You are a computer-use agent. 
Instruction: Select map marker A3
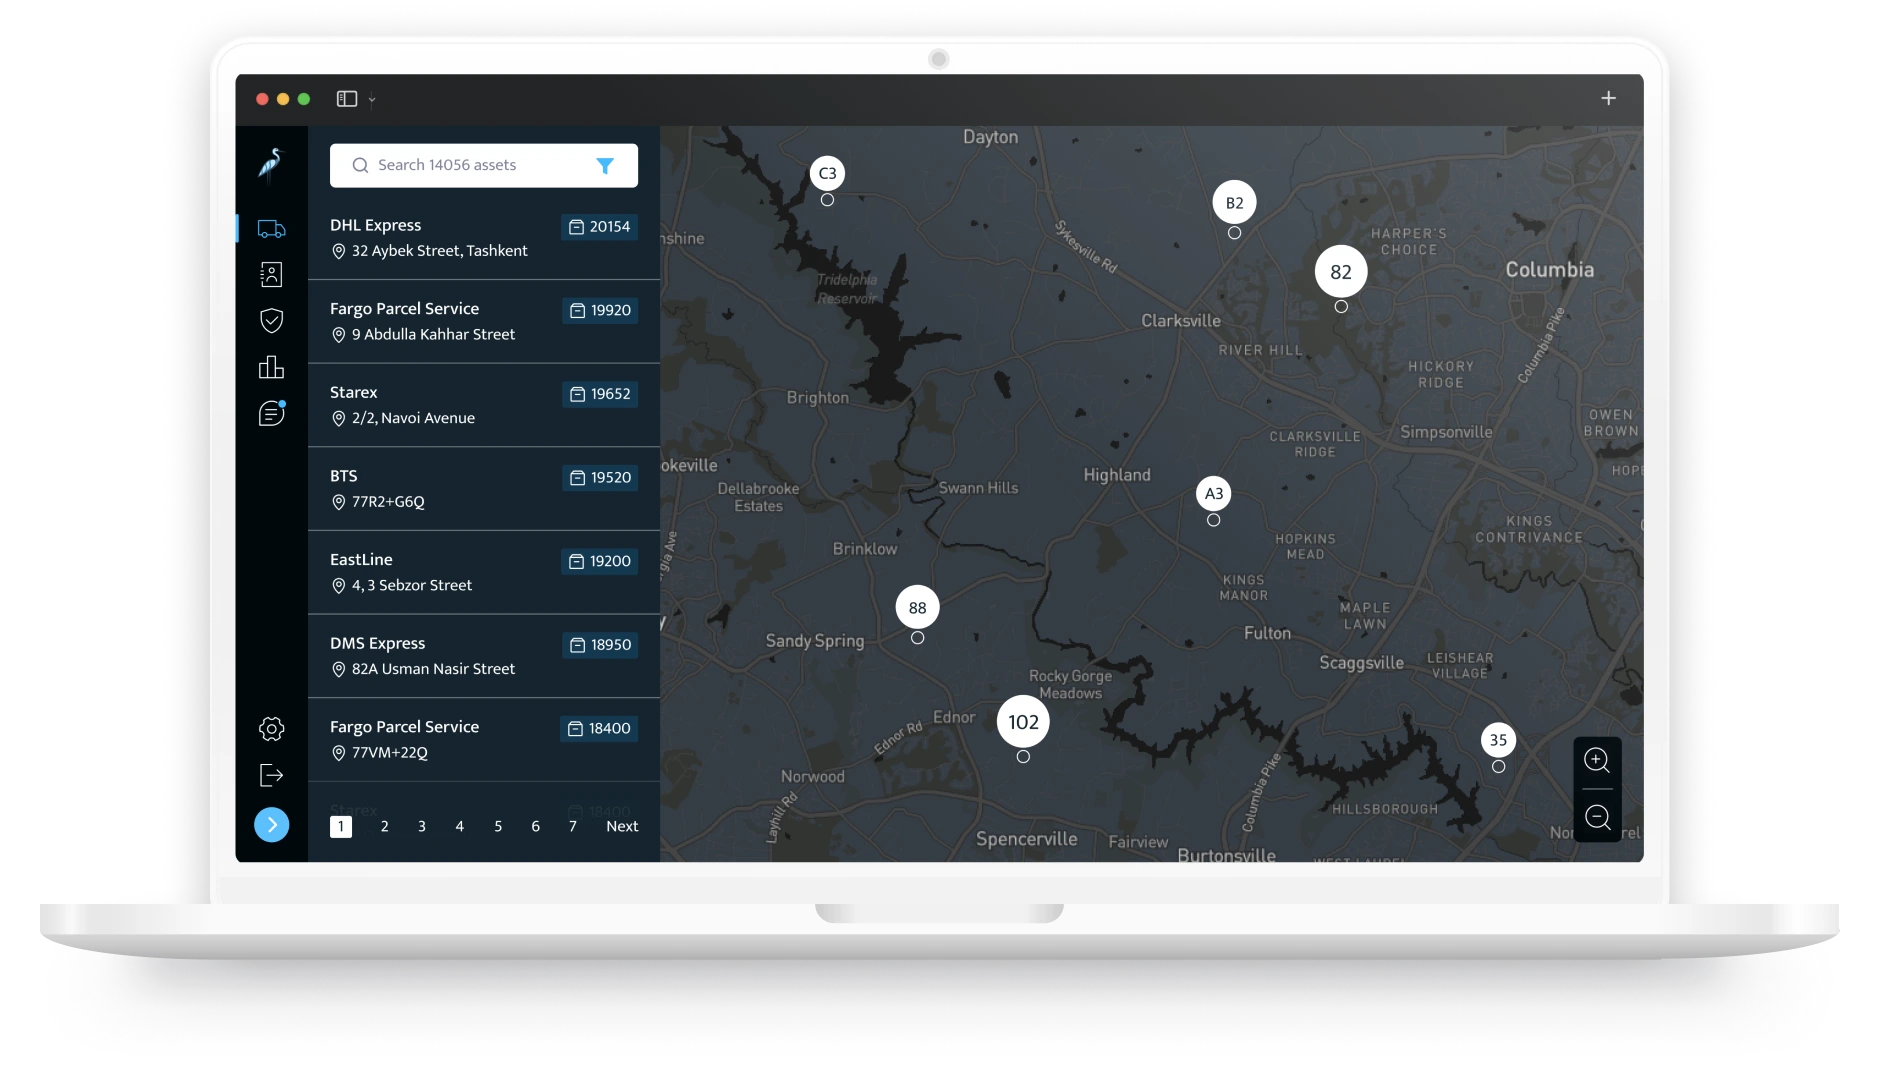point(1213,493)
